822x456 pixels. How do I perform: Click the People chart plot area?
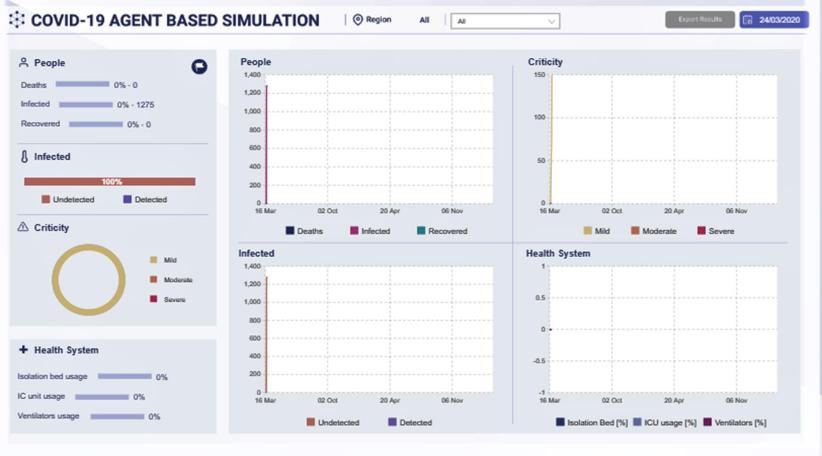point(379,139)
